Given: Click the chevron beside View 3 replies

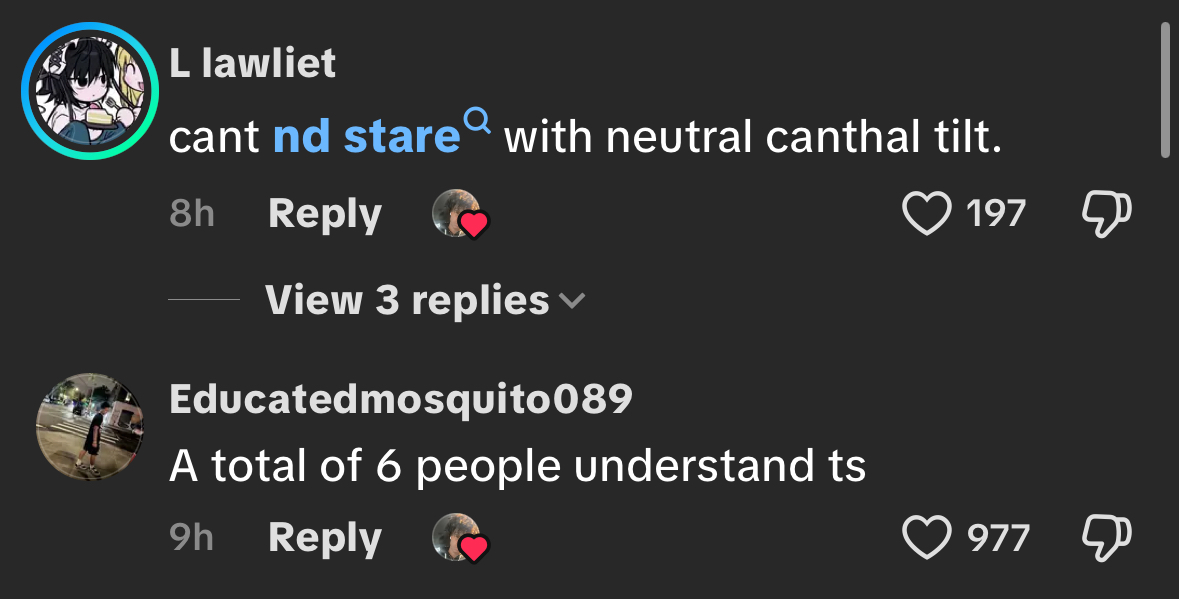Looking at the screenshot, I should point(573,300).
